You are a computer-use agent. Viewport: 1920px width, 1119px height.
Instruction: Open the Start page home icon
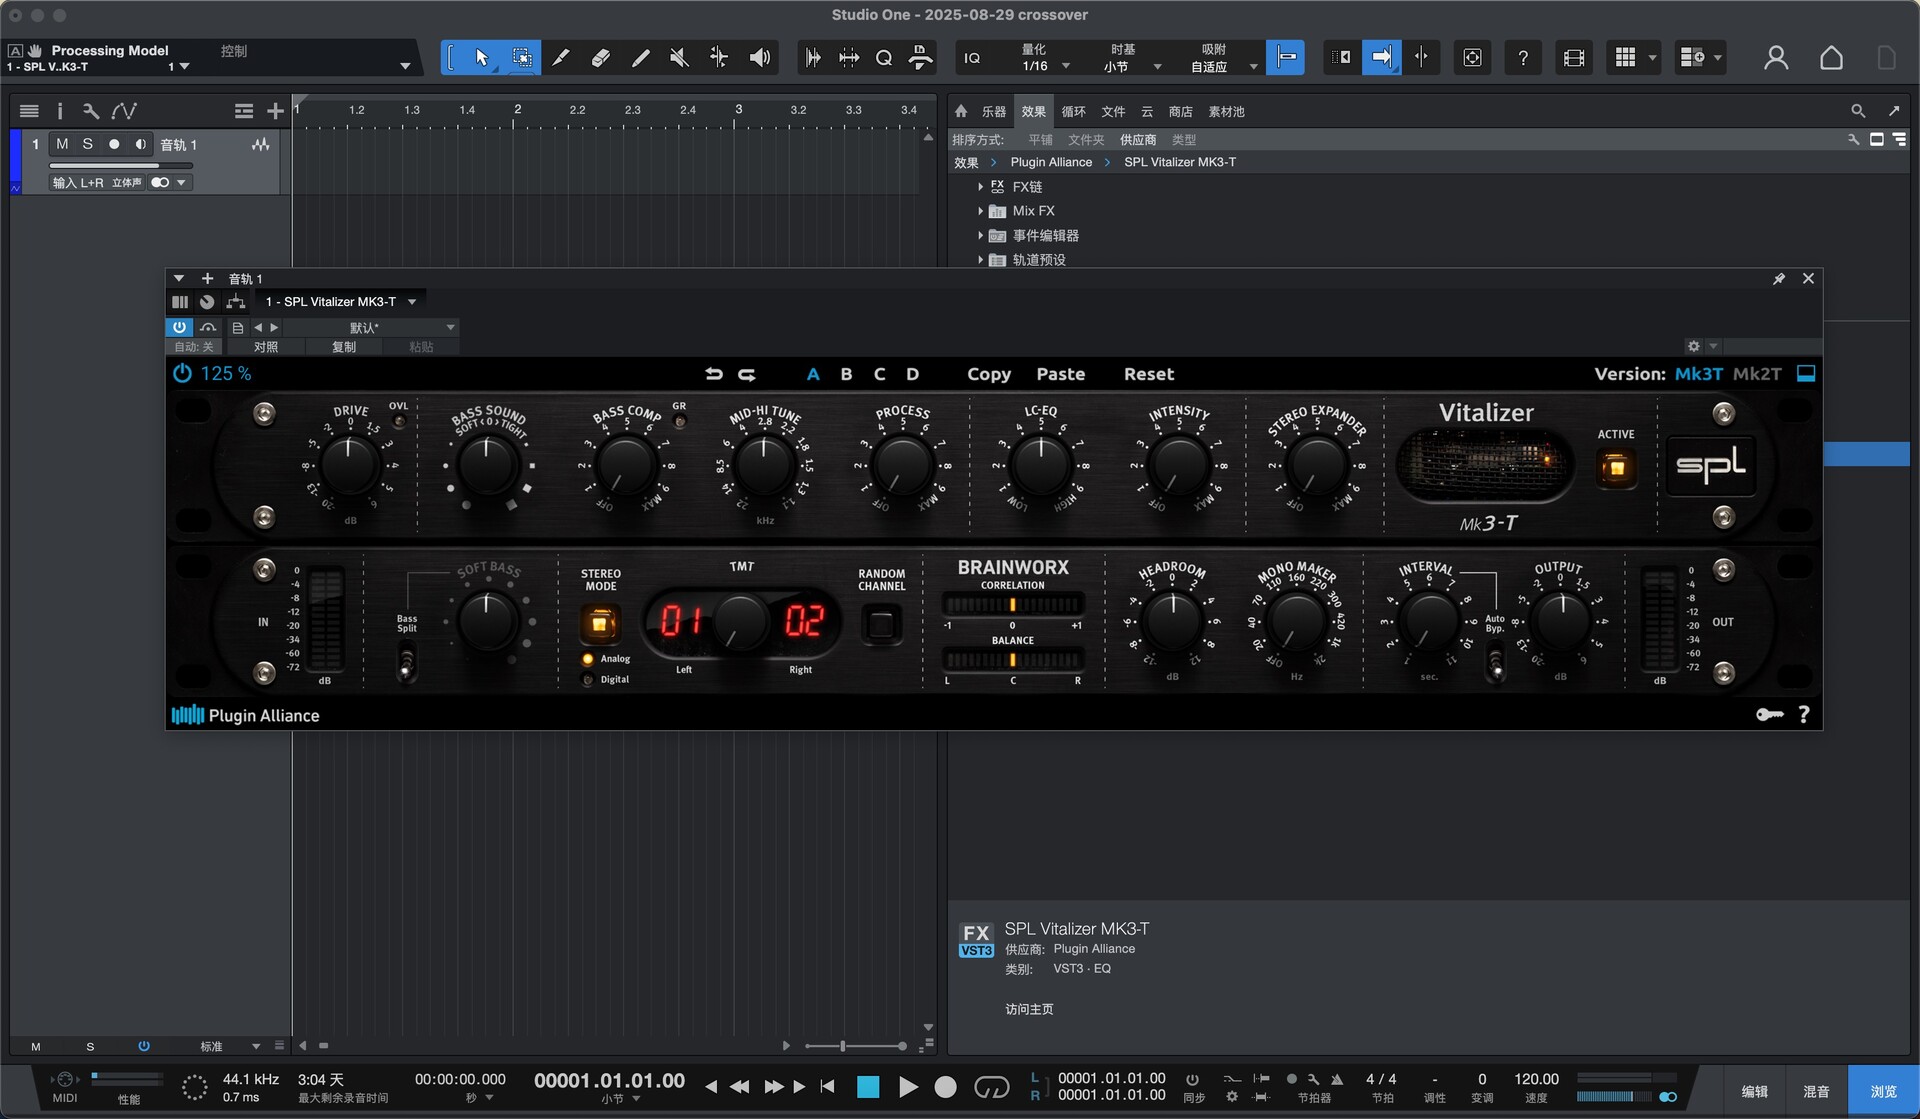[1831, 58]
